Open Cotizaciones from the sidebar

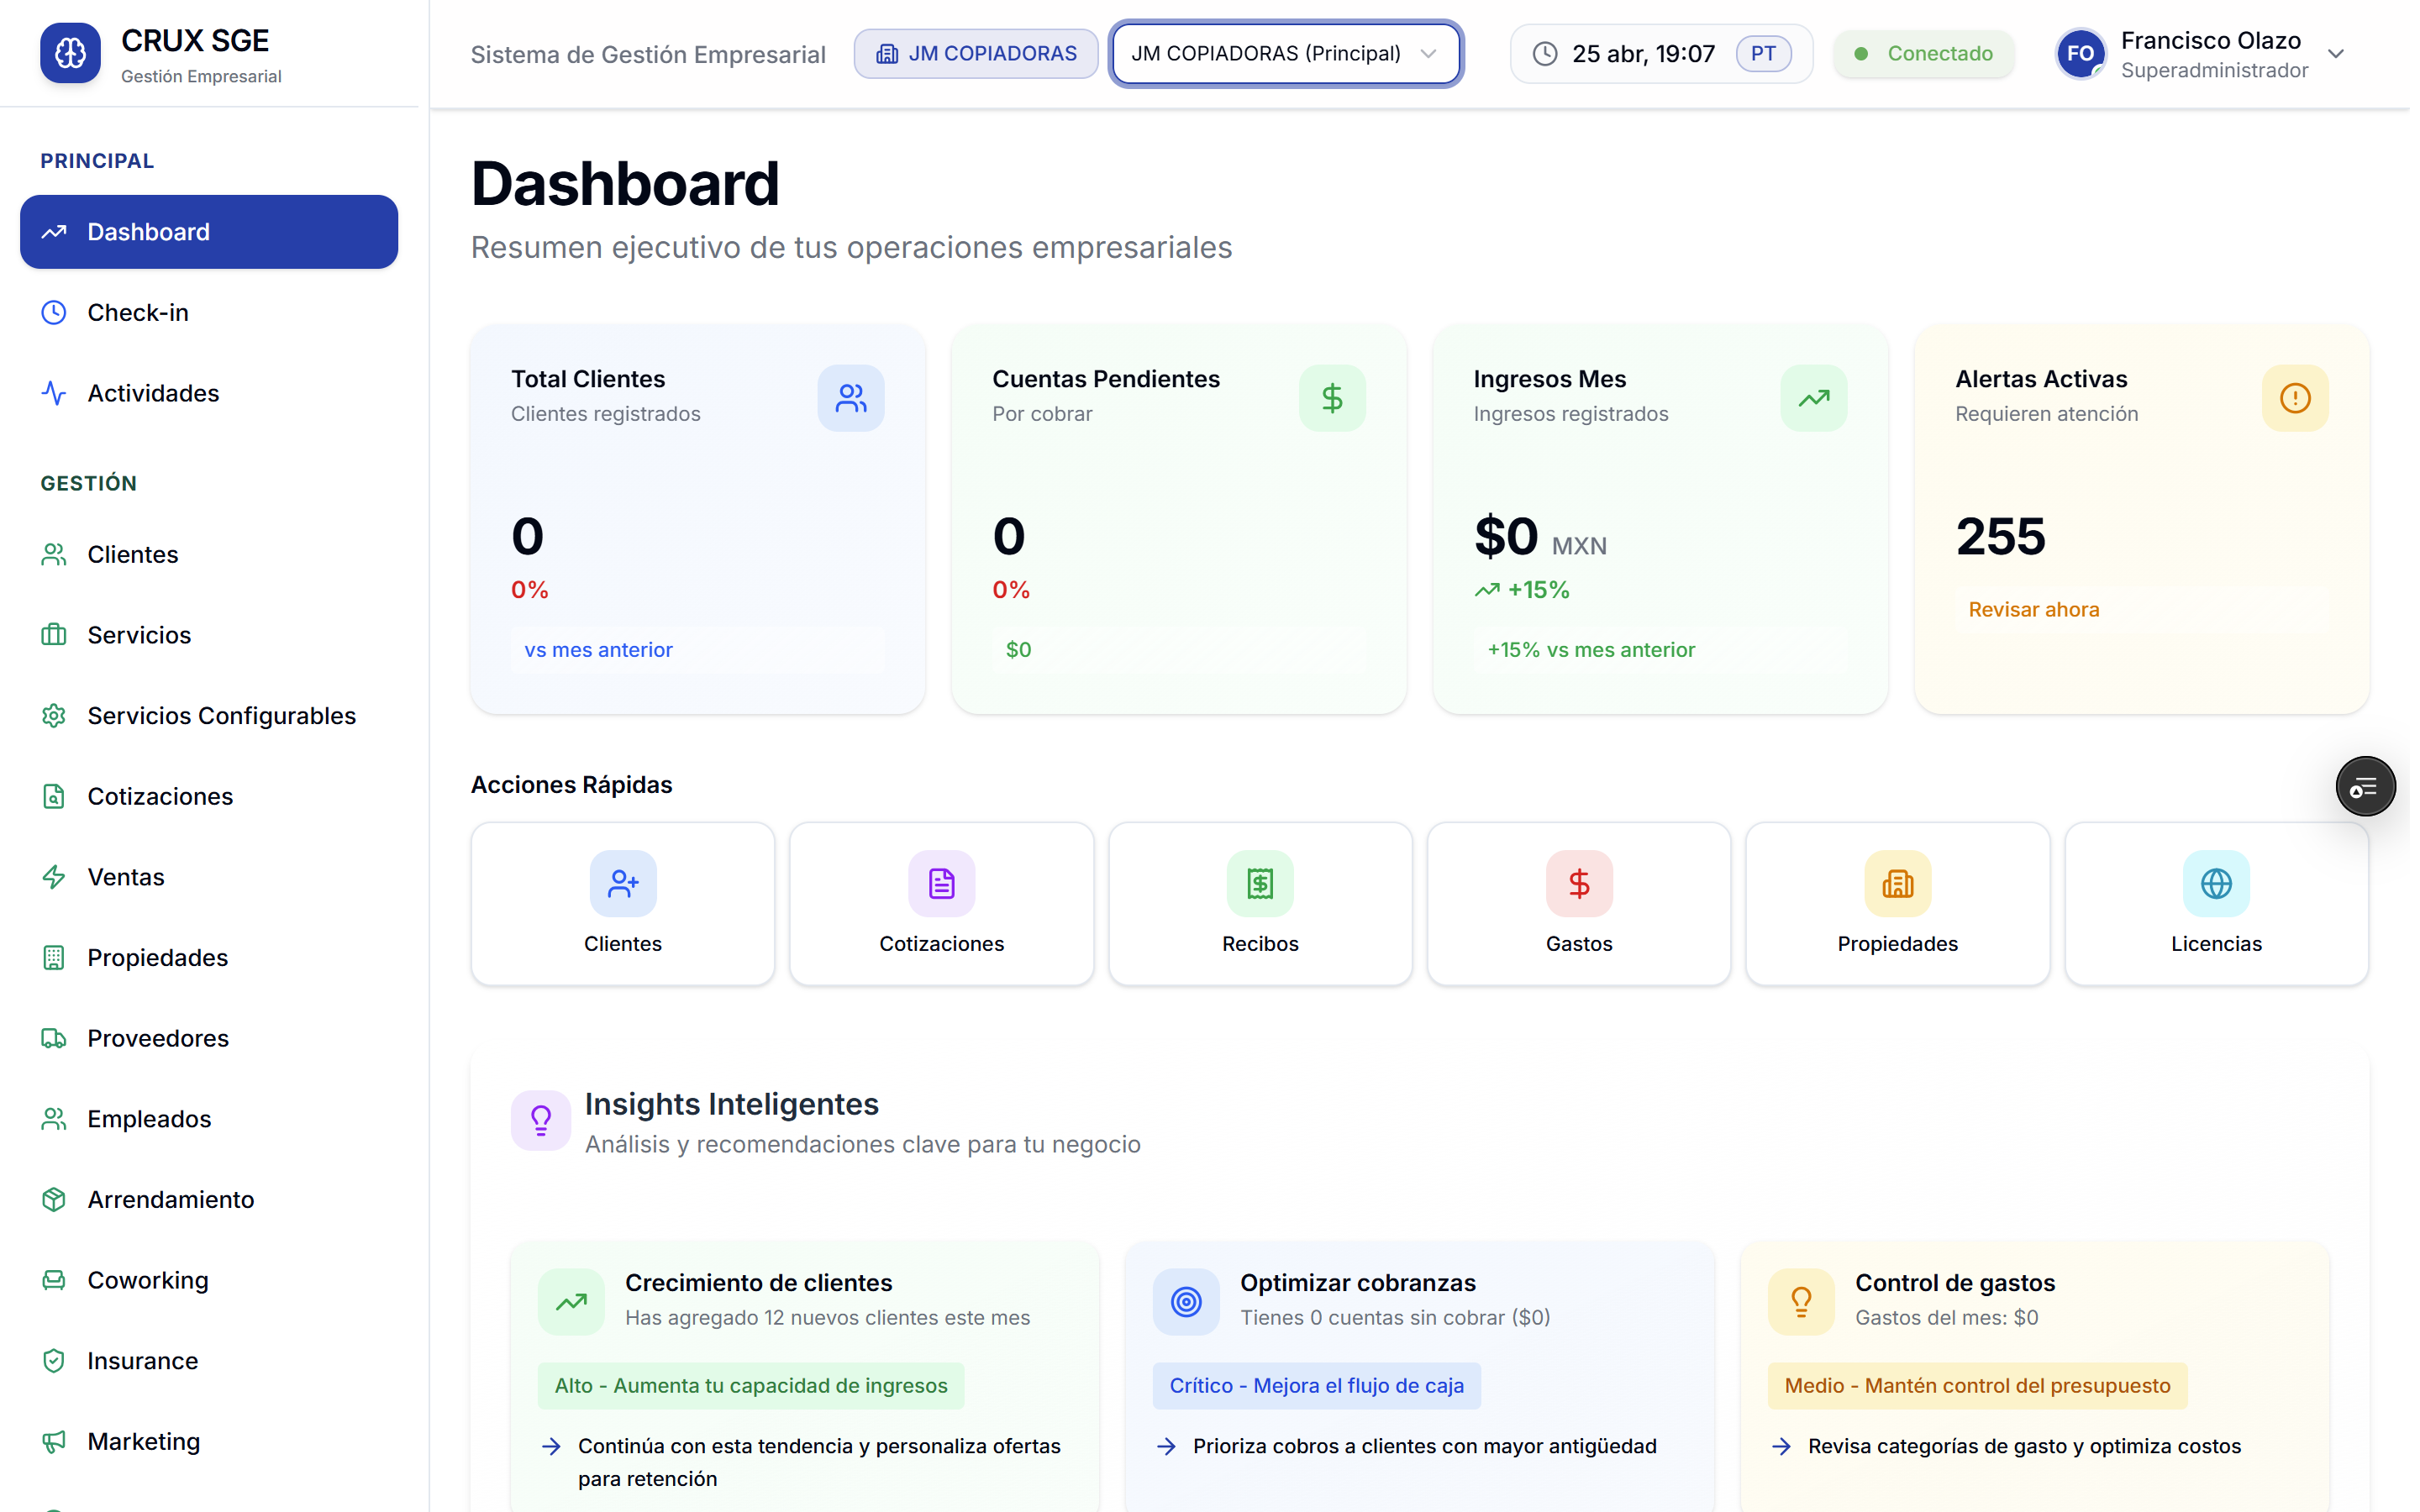(x=160, y=799)
